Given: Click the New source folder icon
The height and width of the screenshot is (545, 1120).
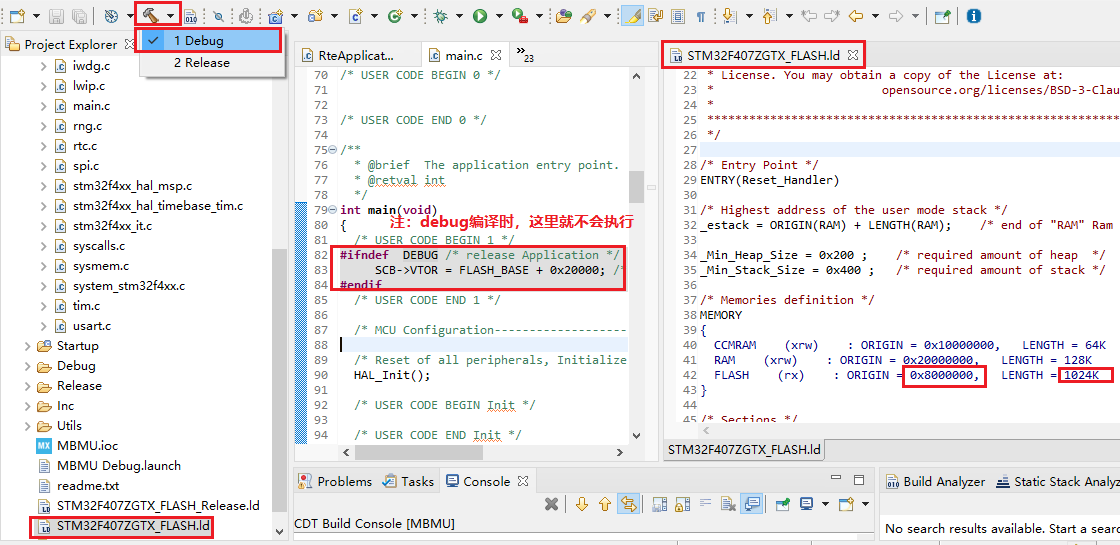Looking at the screenshot, I should (x=315, y=16).
